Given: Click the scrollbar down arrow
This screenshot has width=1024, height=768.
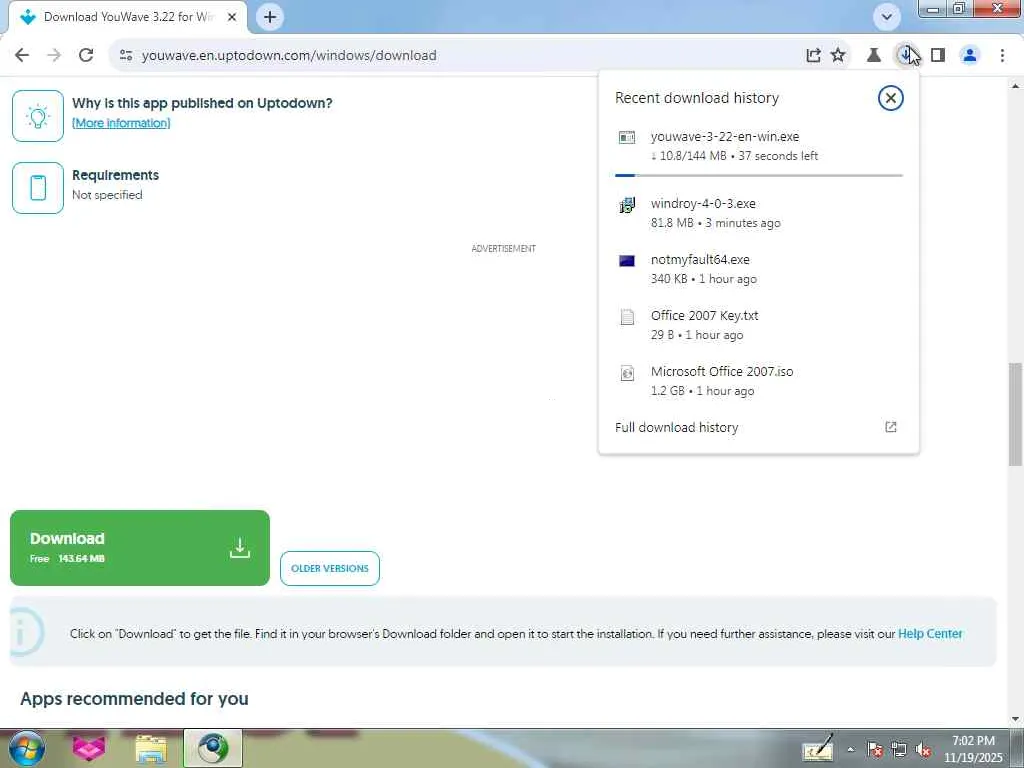Looking at the screenshot, I should [x=1015, y=719].
